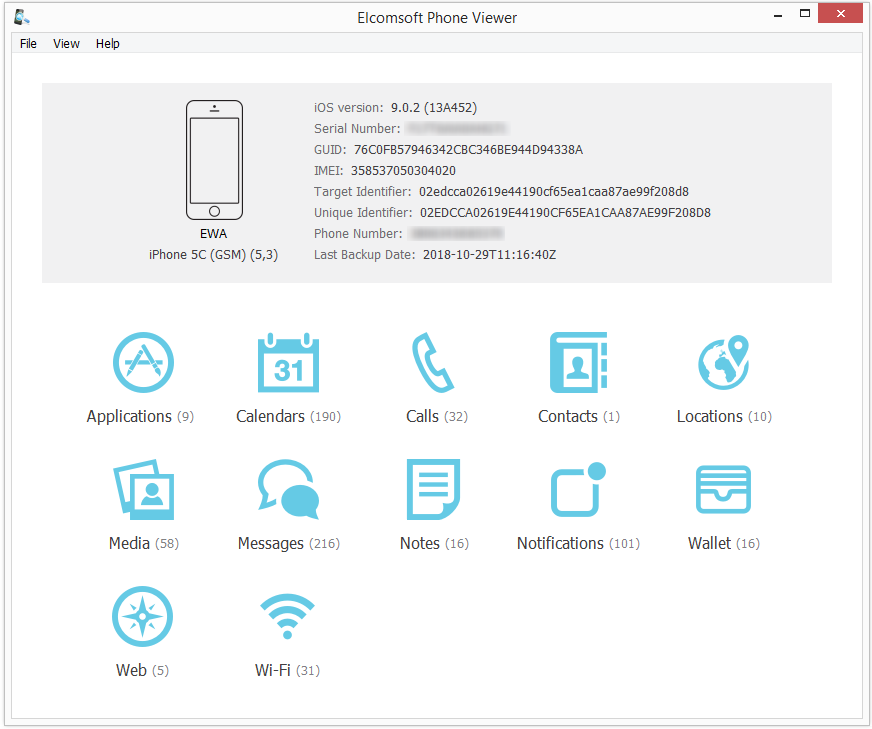The image size is (872, 729).
Task: Open the Calls phone handset icon
Action: click(x=433, y=363)
